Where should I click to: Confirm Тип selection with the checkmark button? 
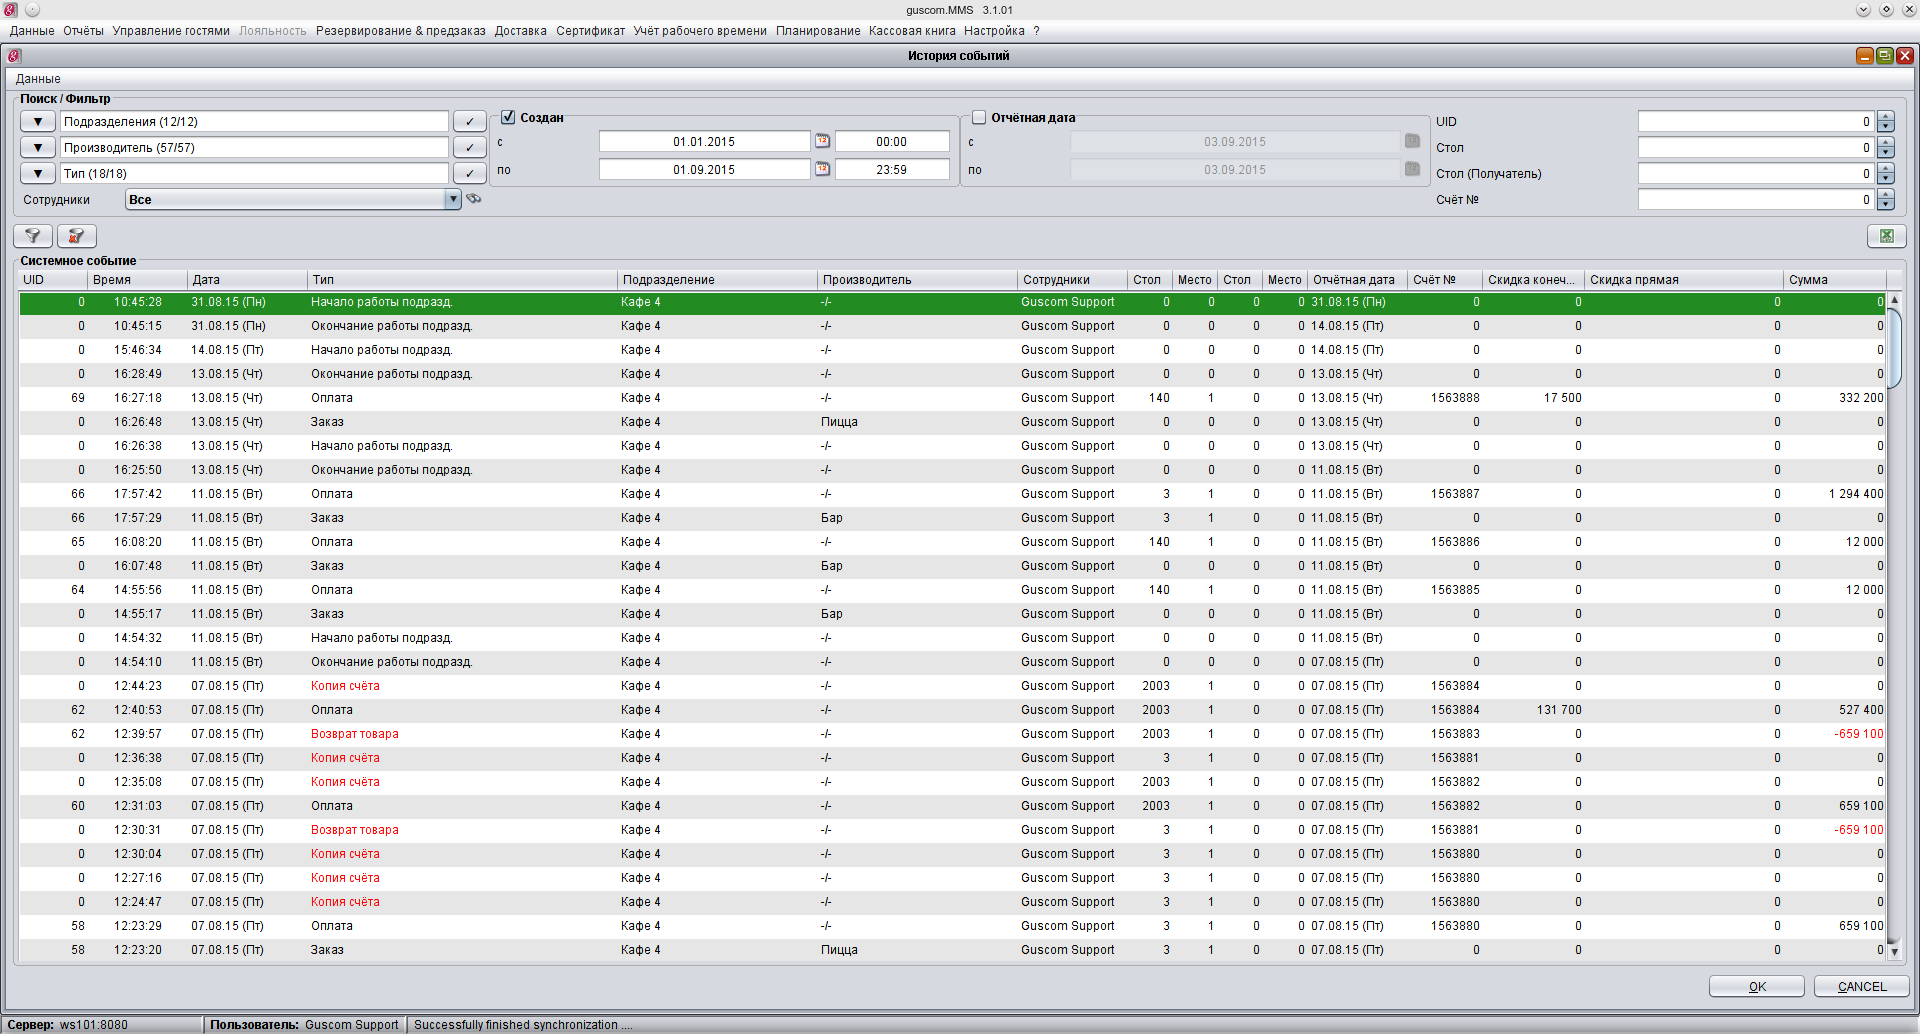coord(469,174)
